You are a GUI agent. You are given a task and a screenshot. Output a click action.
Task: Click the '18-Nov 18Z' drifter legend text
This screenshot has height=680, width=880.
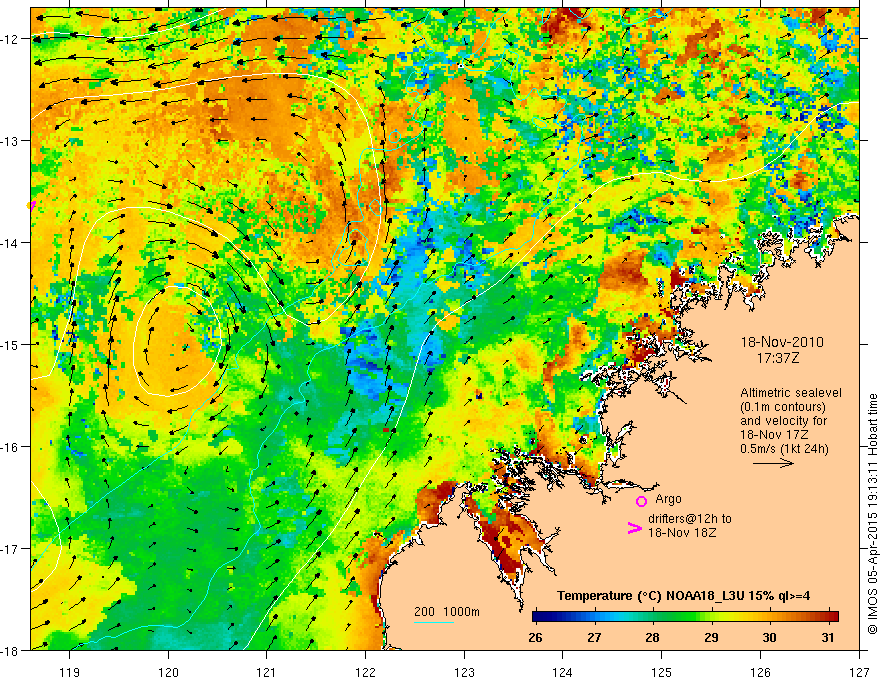coord(682,533)
